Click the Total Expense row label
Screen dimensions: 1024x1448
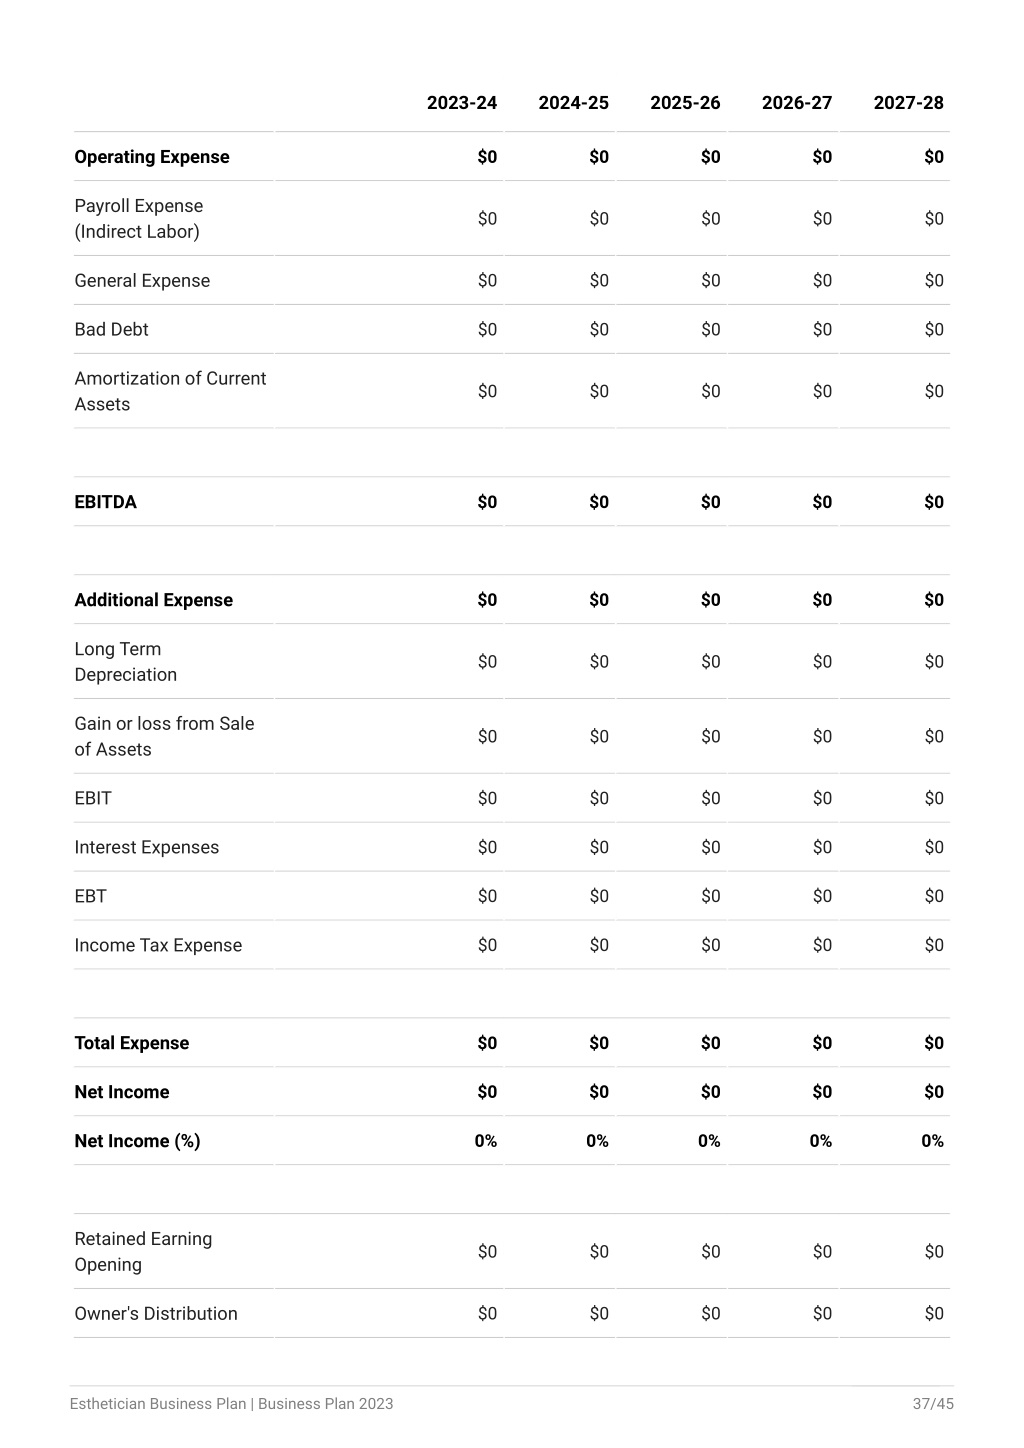pyautogui.click(x=131, y=1043)
